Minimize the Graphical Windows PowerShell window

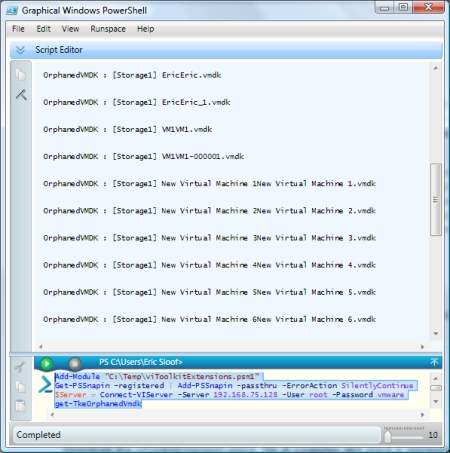point(384,7)
